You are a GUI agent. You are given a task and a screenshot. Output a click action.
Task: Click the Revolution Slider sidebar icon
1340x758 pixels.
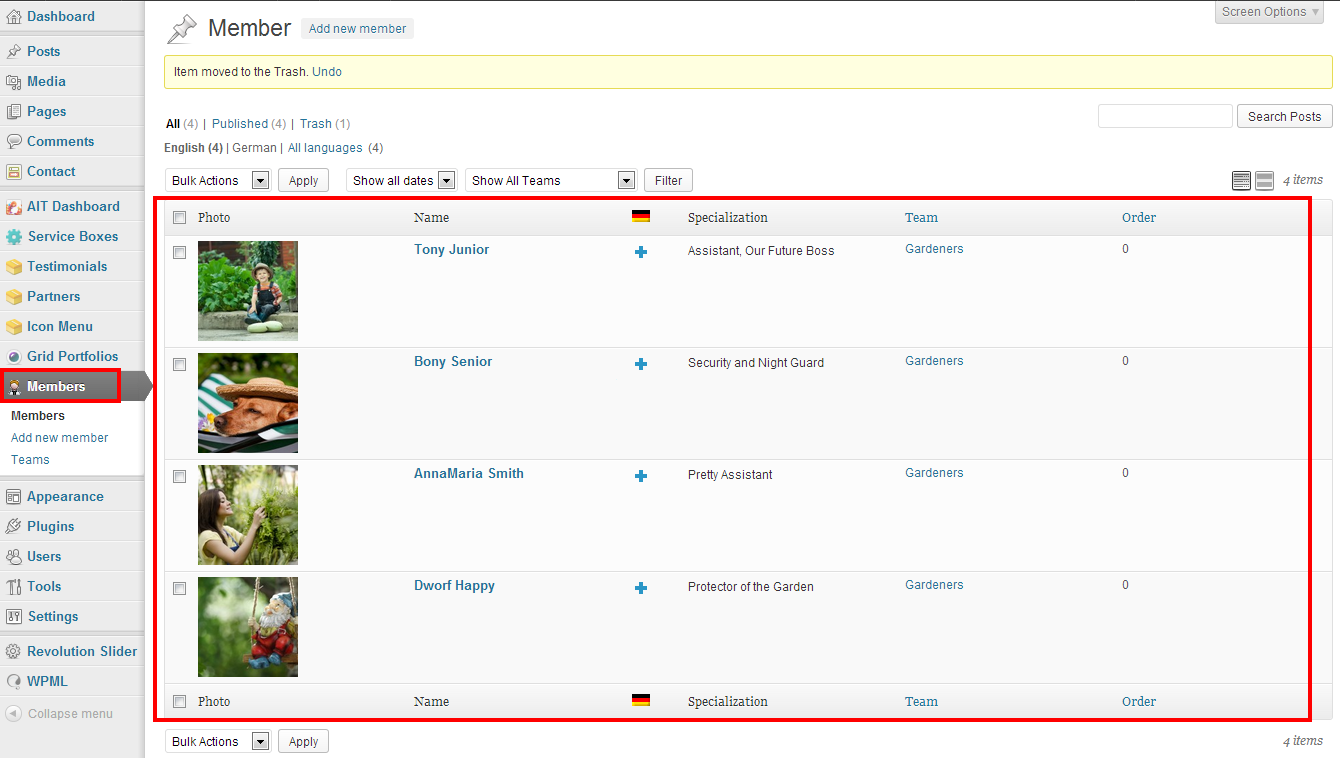tap(14, 651)
